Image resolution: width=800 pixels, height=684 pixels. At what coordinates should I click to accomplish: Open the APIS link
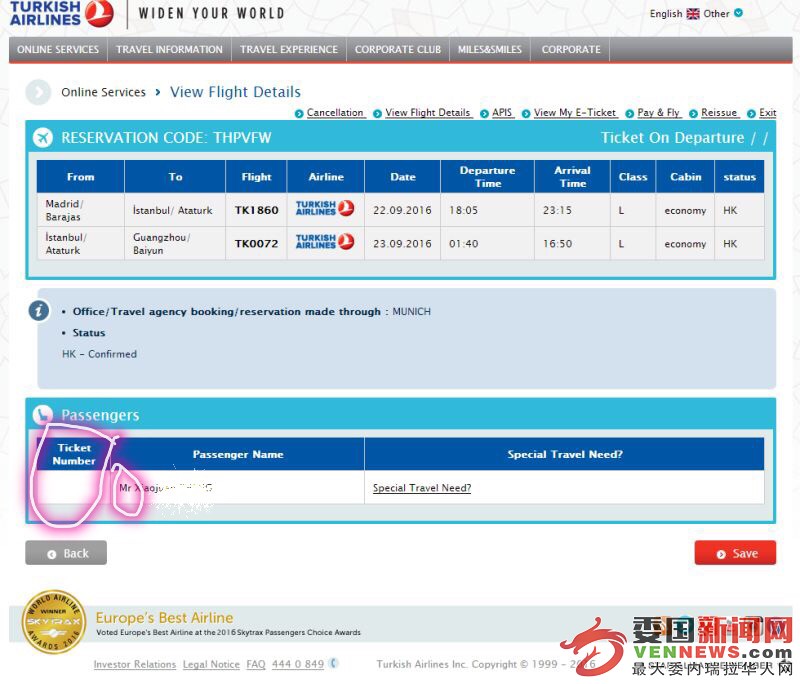tap(502, 113)
